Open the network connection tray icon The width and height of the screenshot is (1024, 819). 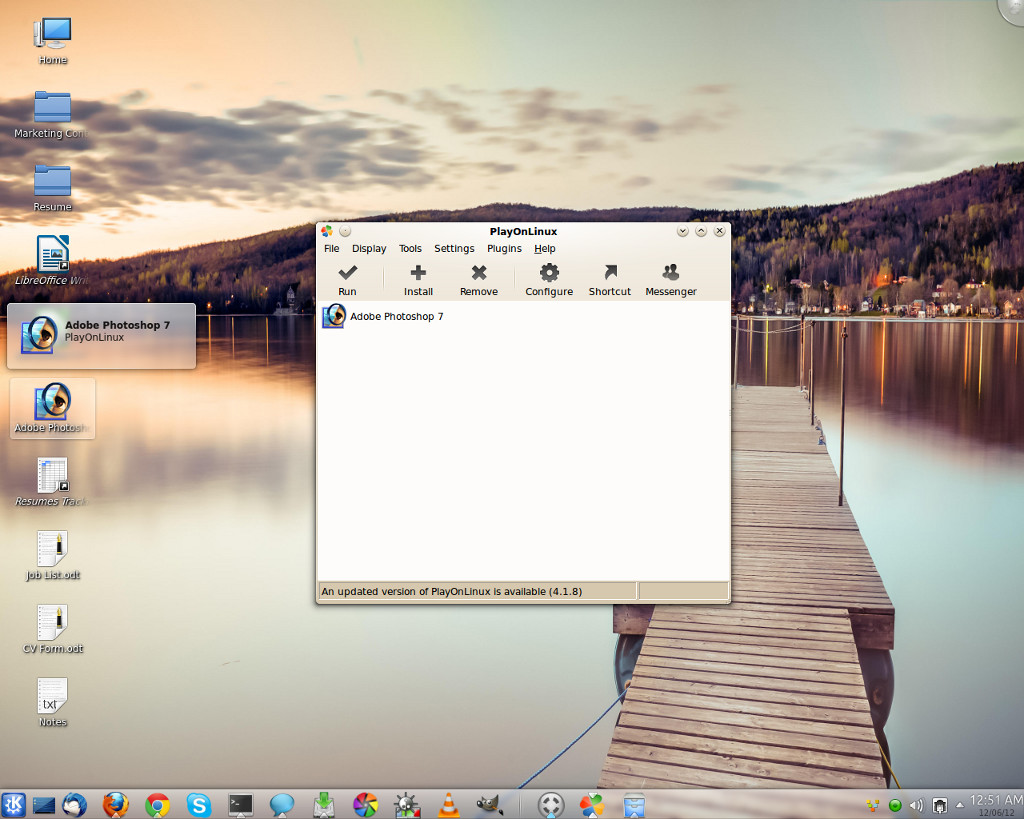(x=940, y=806)
